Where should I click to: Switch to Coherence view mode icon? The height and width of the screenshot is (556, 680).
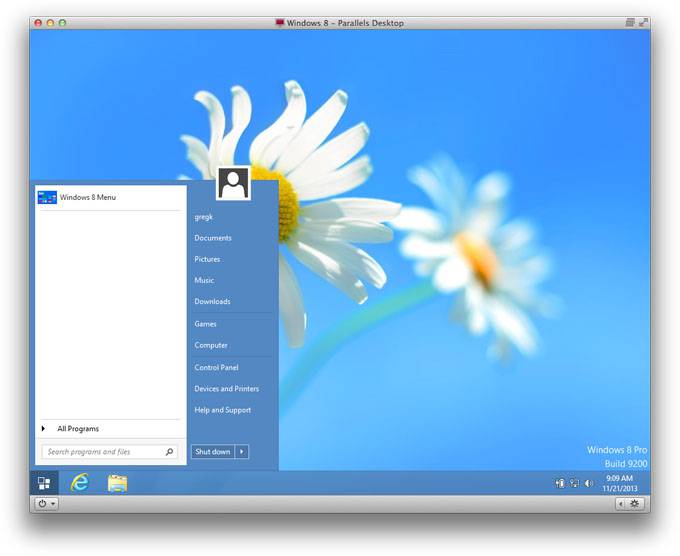(x=630, y=23)
